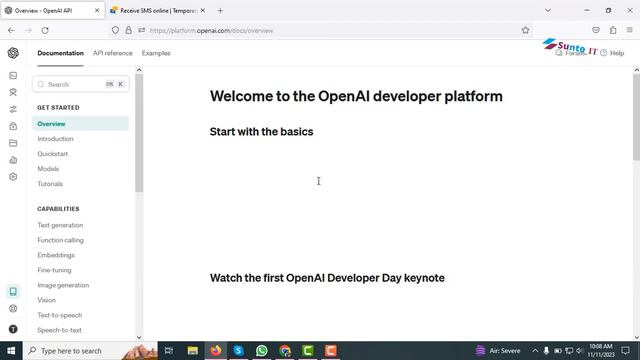Click into the docs Search field
The image size is (640, 360).
81,84
